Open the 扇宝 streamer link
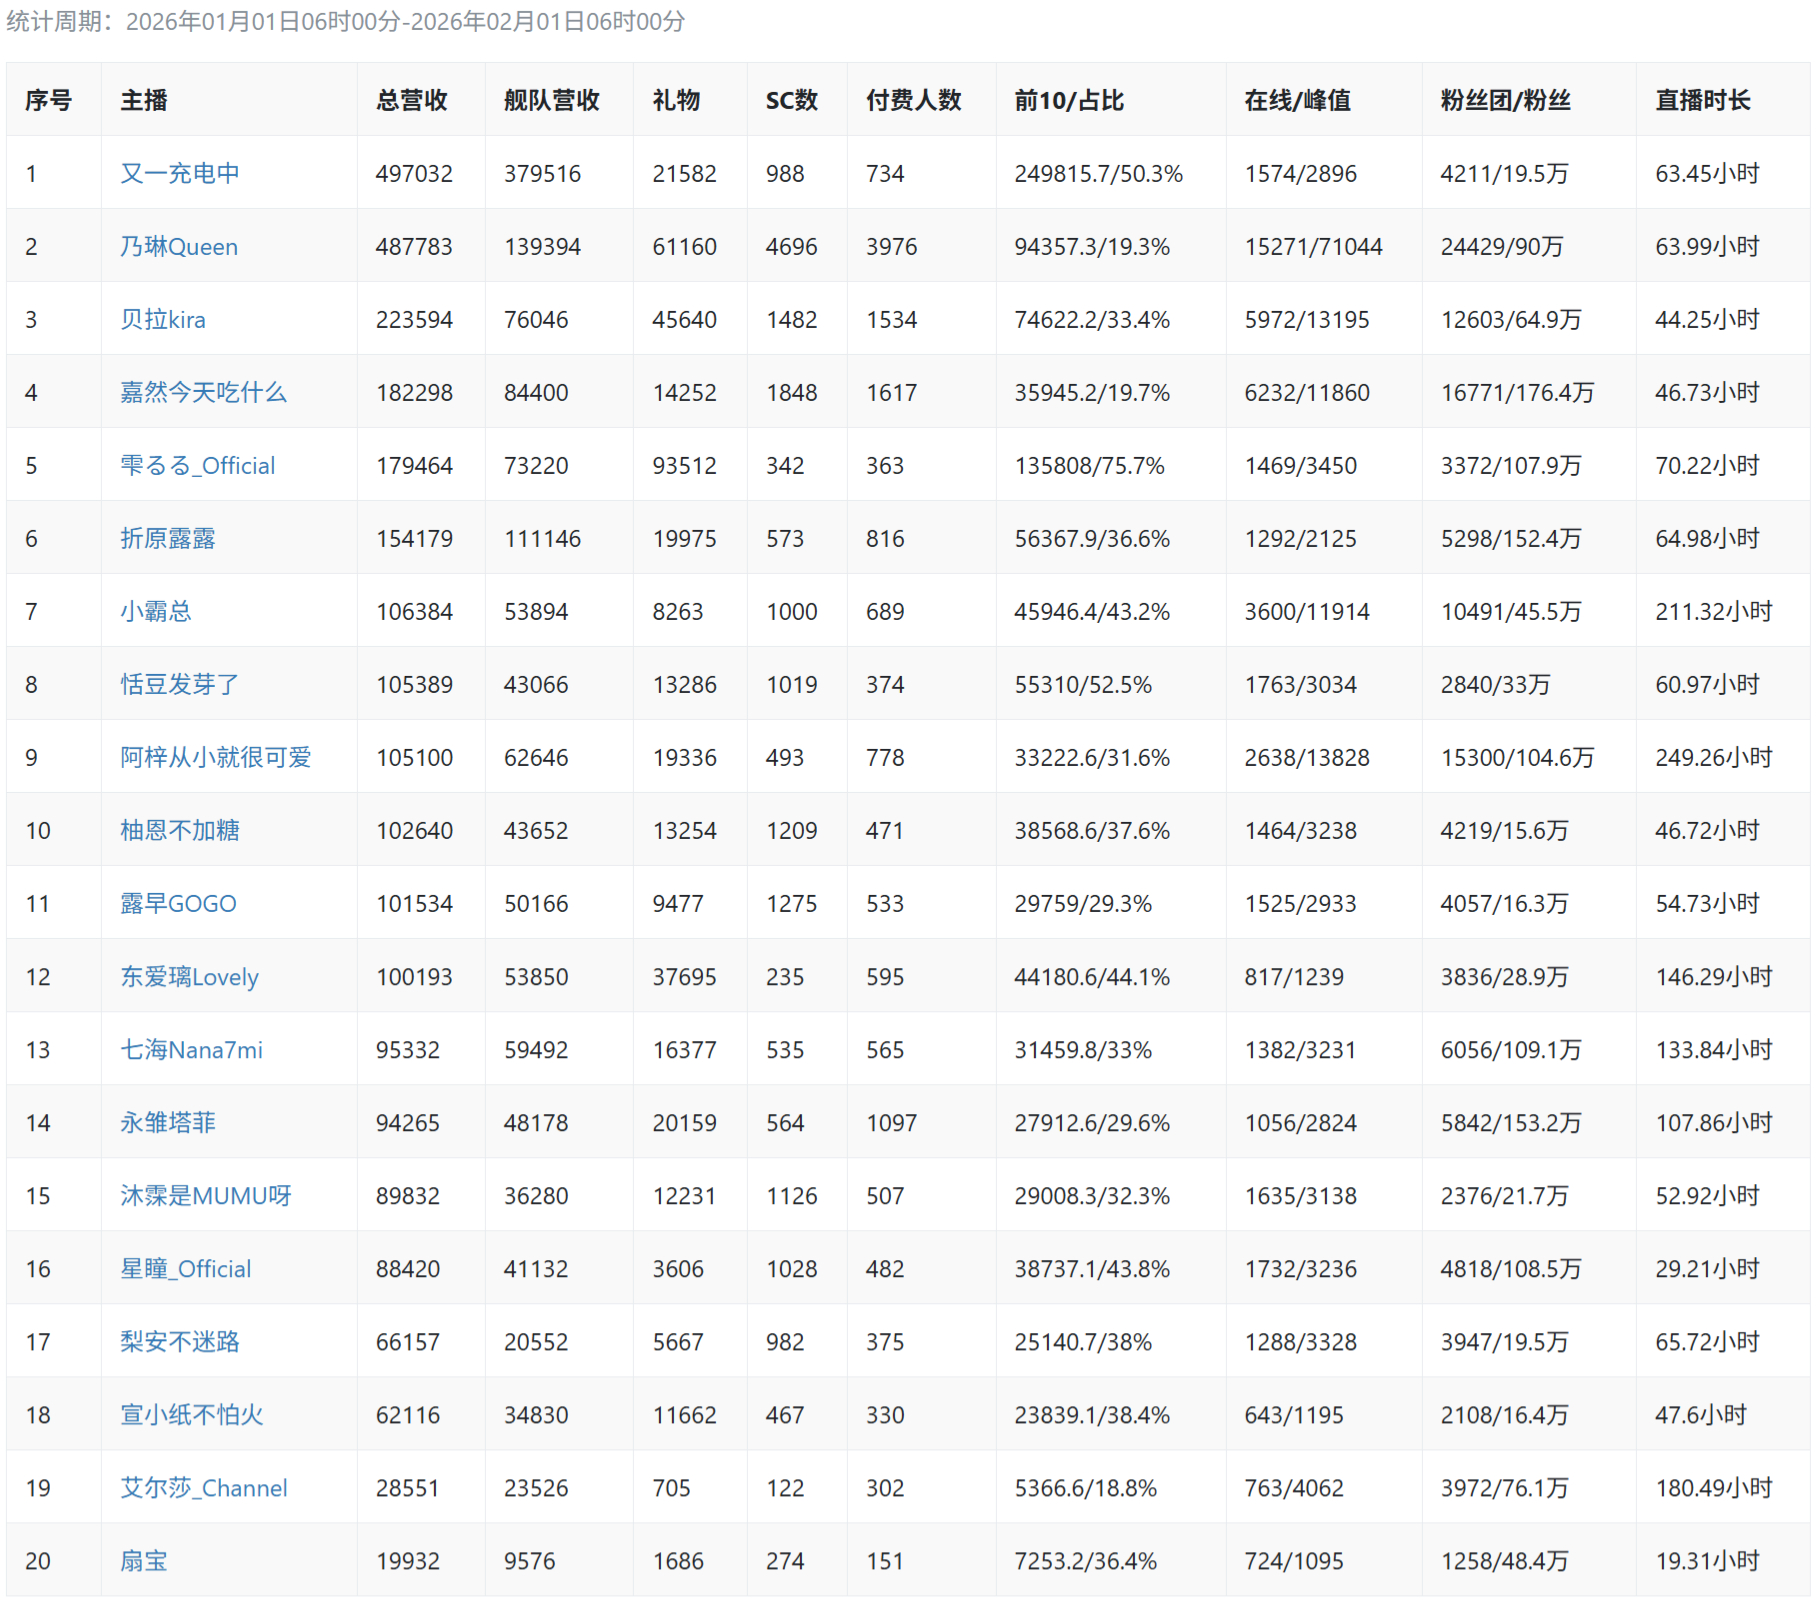Viewport: 1816px width, 1604px height. pos(144,1560)
